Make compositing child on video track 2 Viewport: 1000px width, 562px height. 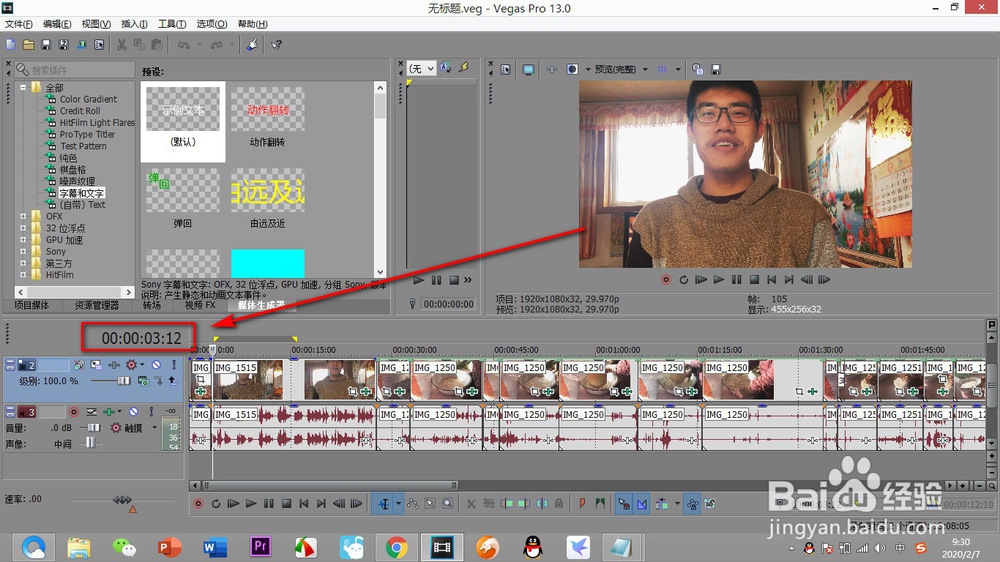159,381
